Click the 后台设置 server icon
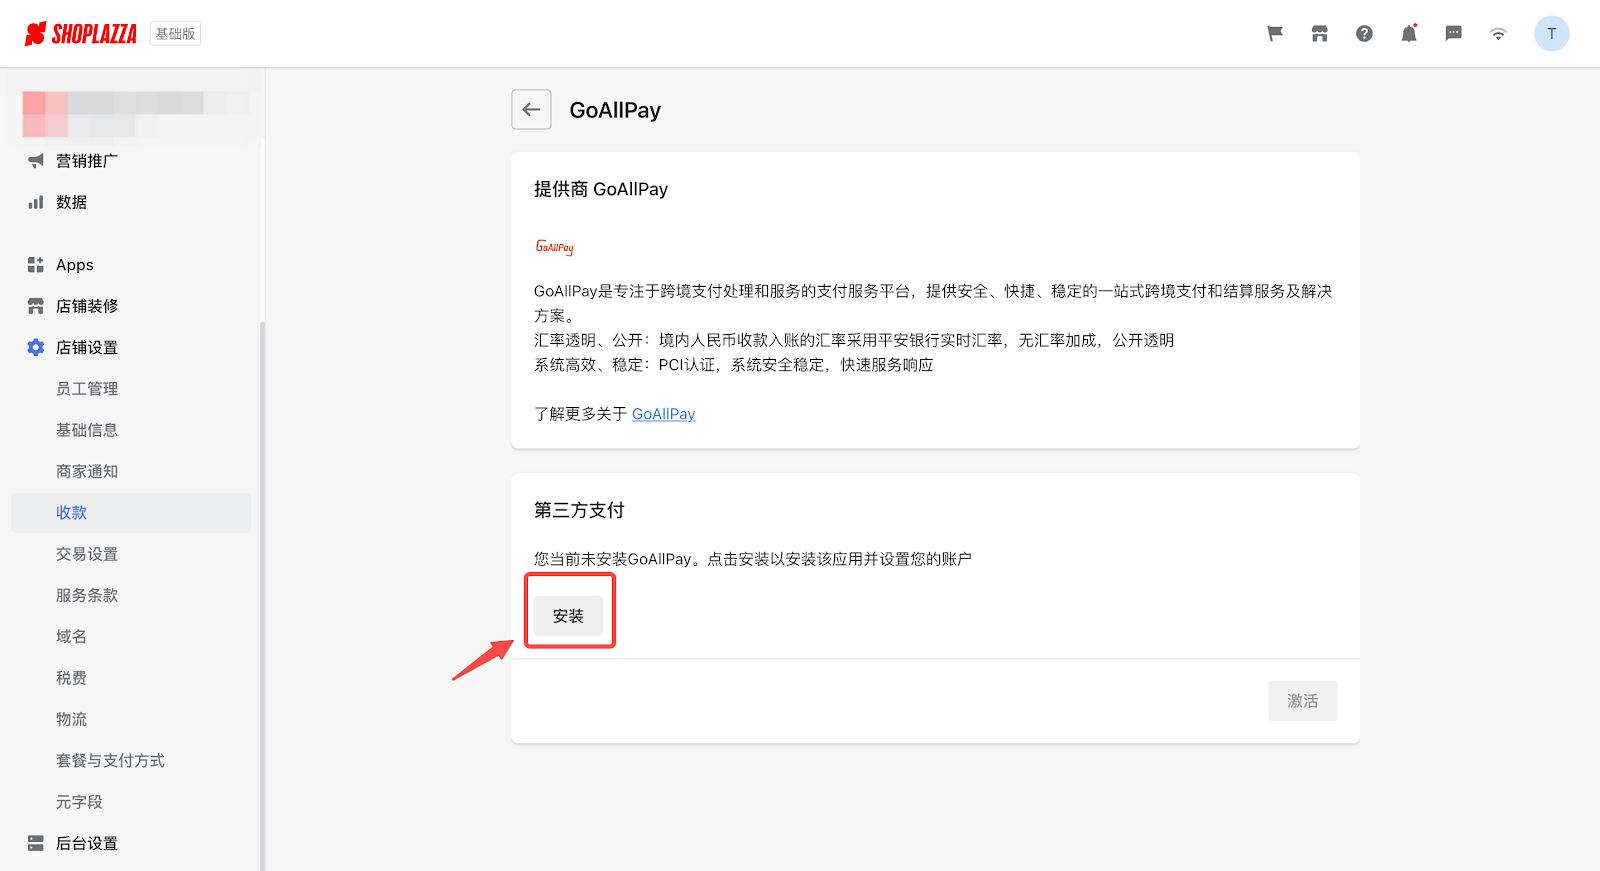The height and width of the screenshot is (871, 1600). (36, 843)
